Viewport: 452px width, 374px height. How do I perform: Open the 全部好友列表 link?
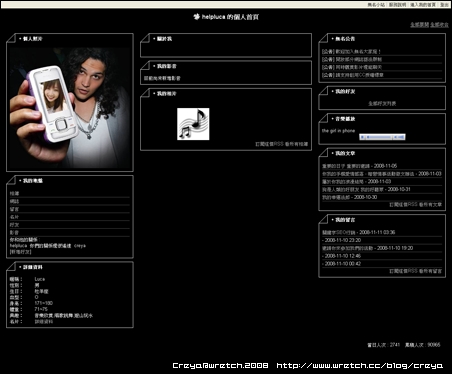click(382, 104)
